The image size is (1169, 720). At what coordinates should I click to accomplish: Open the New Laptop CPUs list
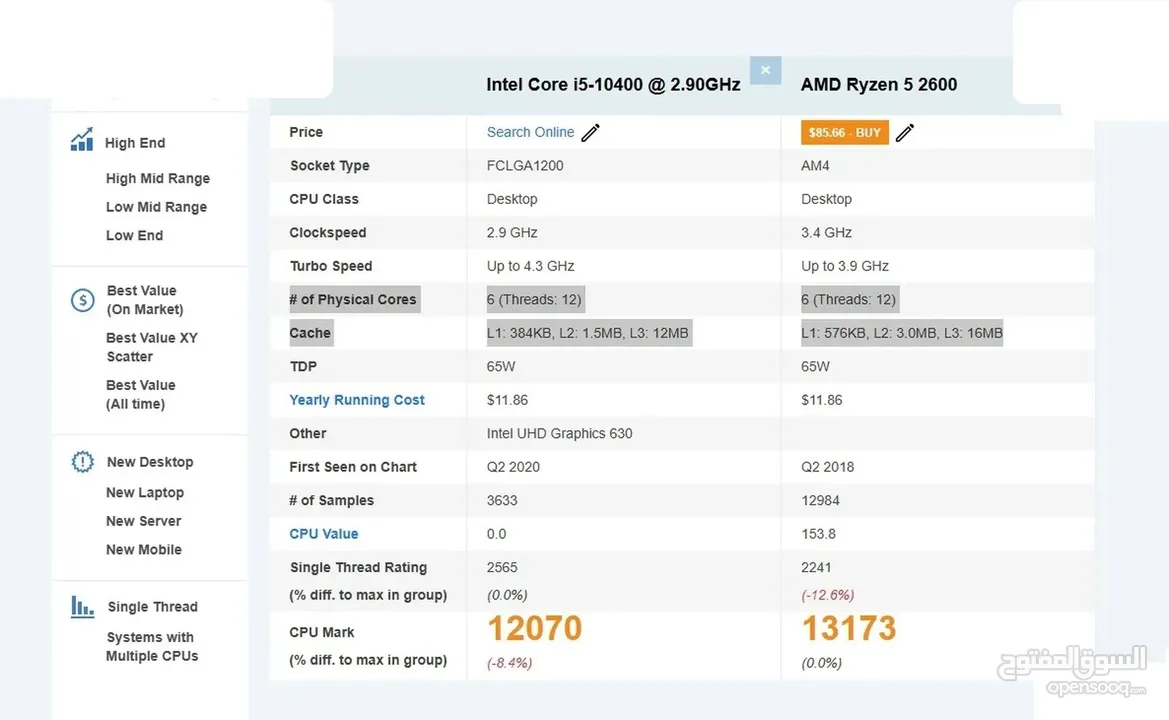(x=145, y=492)
